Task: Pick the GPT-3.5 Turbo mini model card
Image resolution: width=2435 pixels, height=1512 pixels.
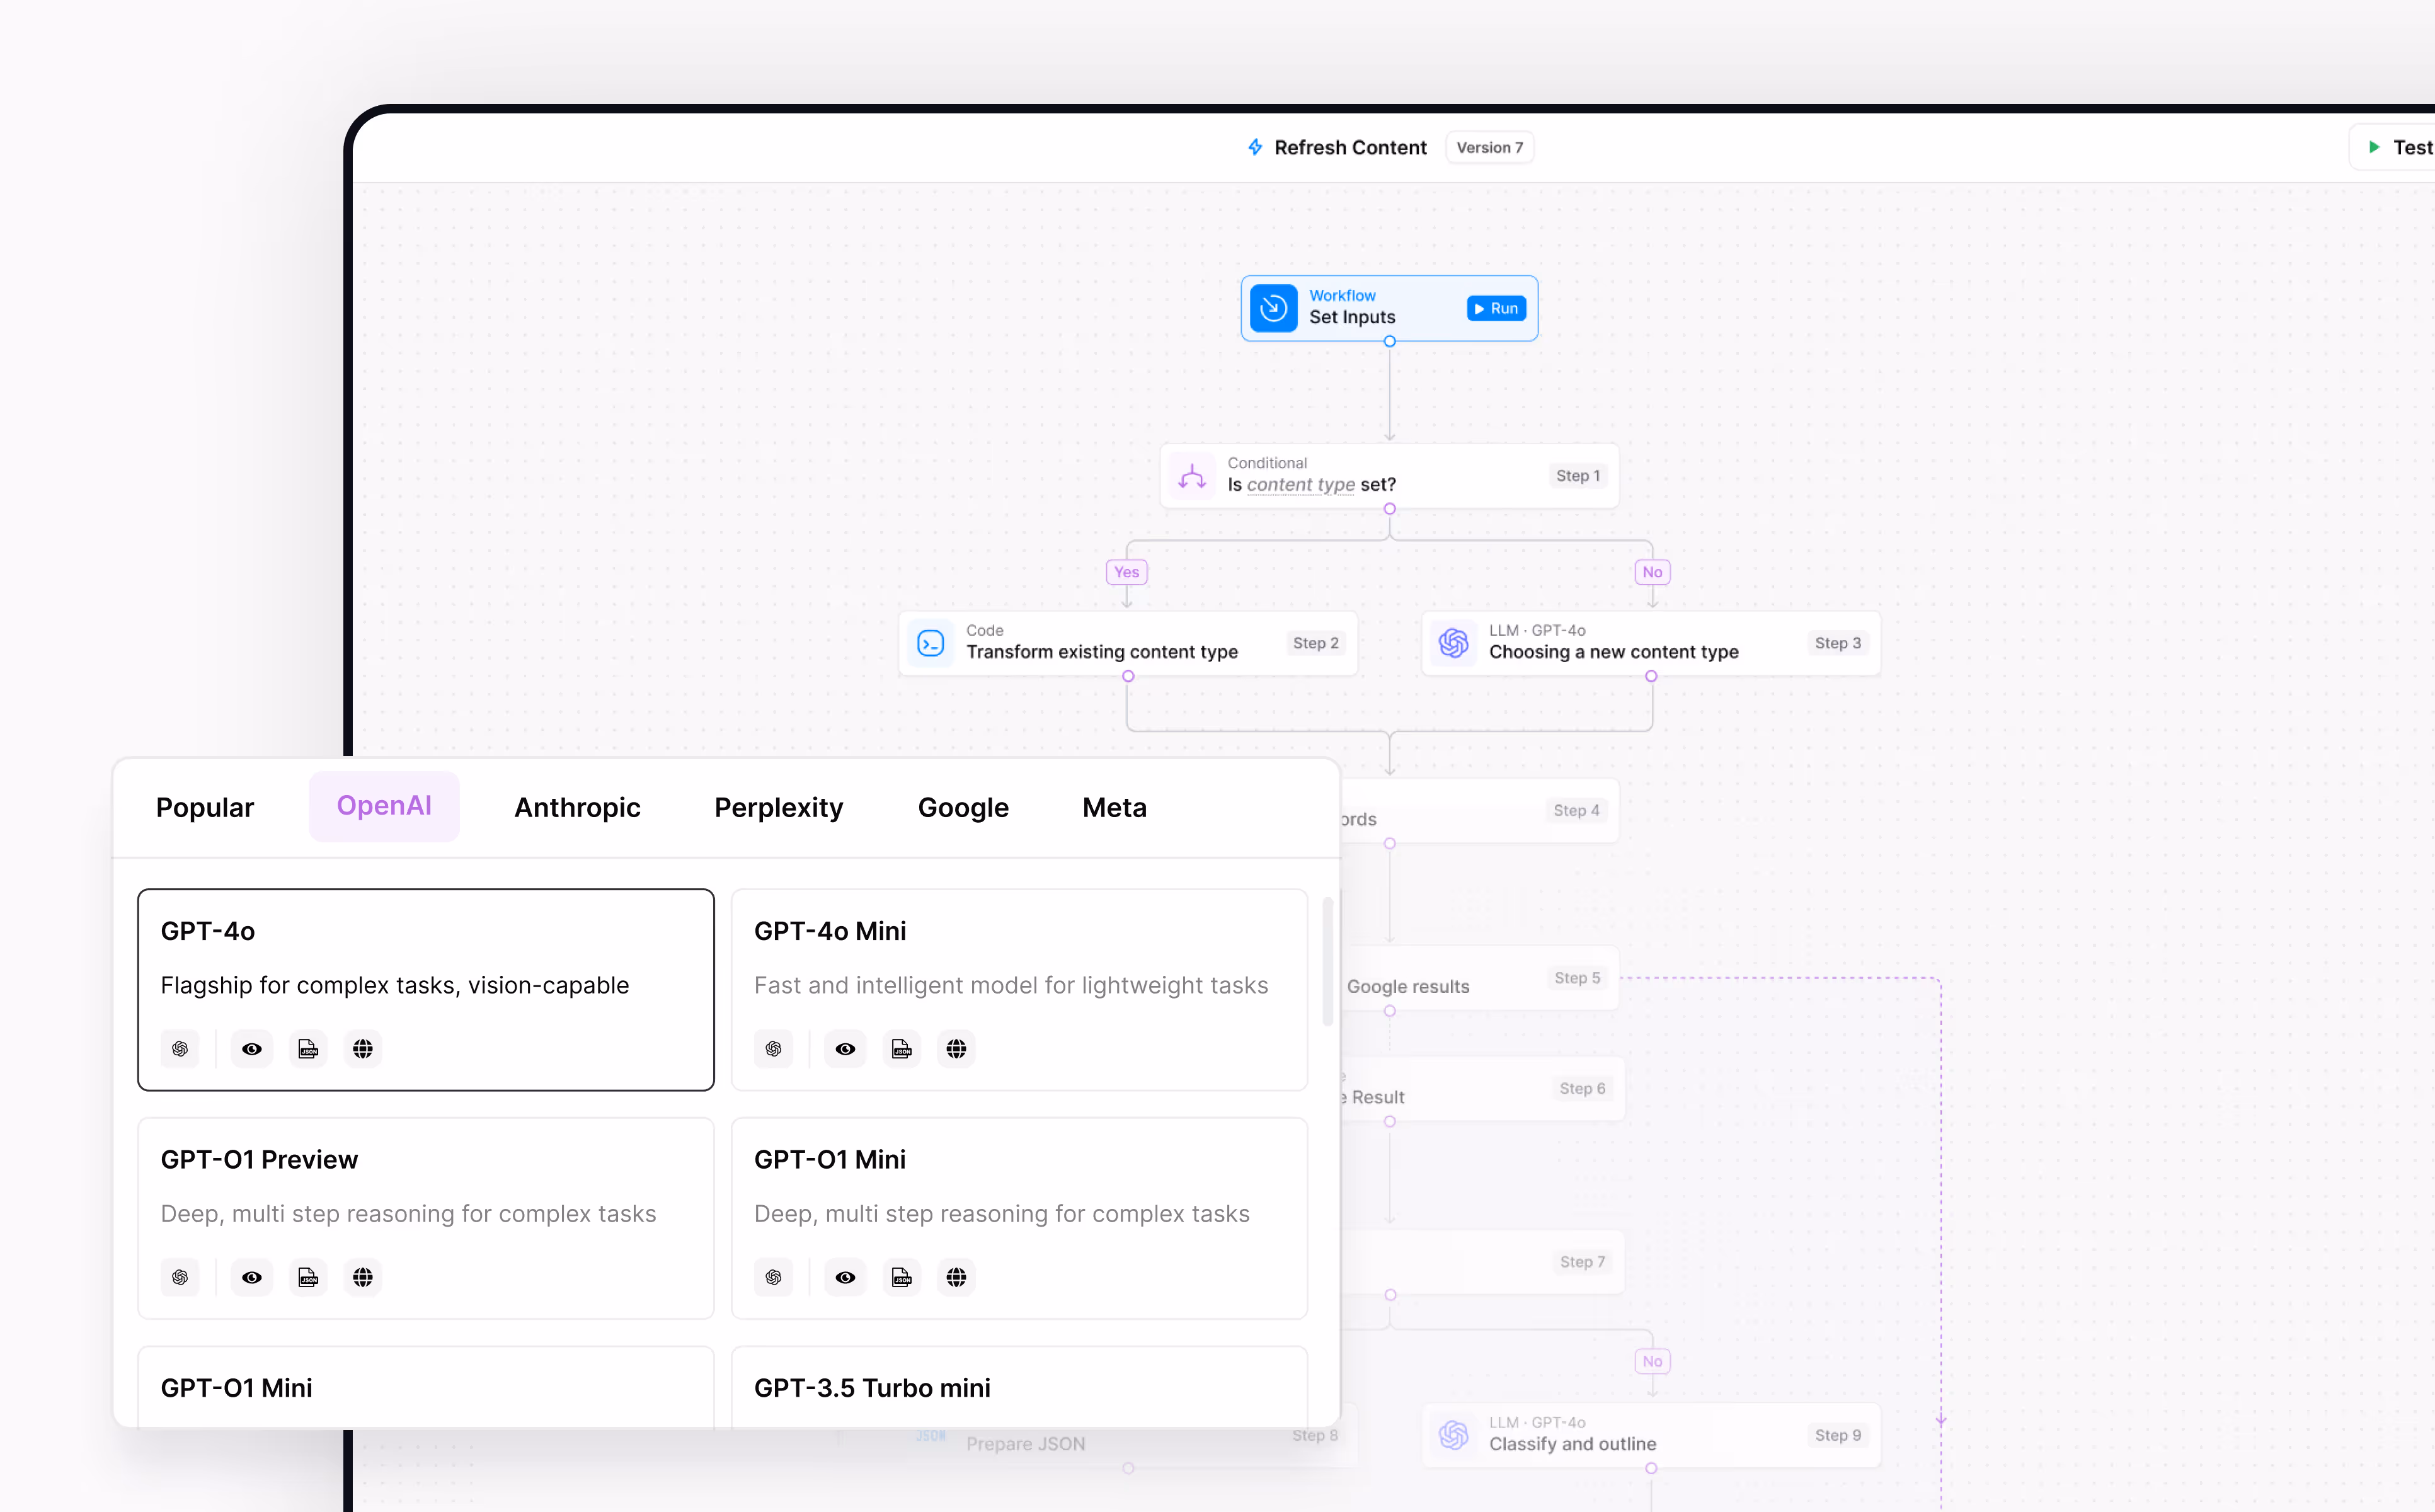Action: point(1019,1387)
